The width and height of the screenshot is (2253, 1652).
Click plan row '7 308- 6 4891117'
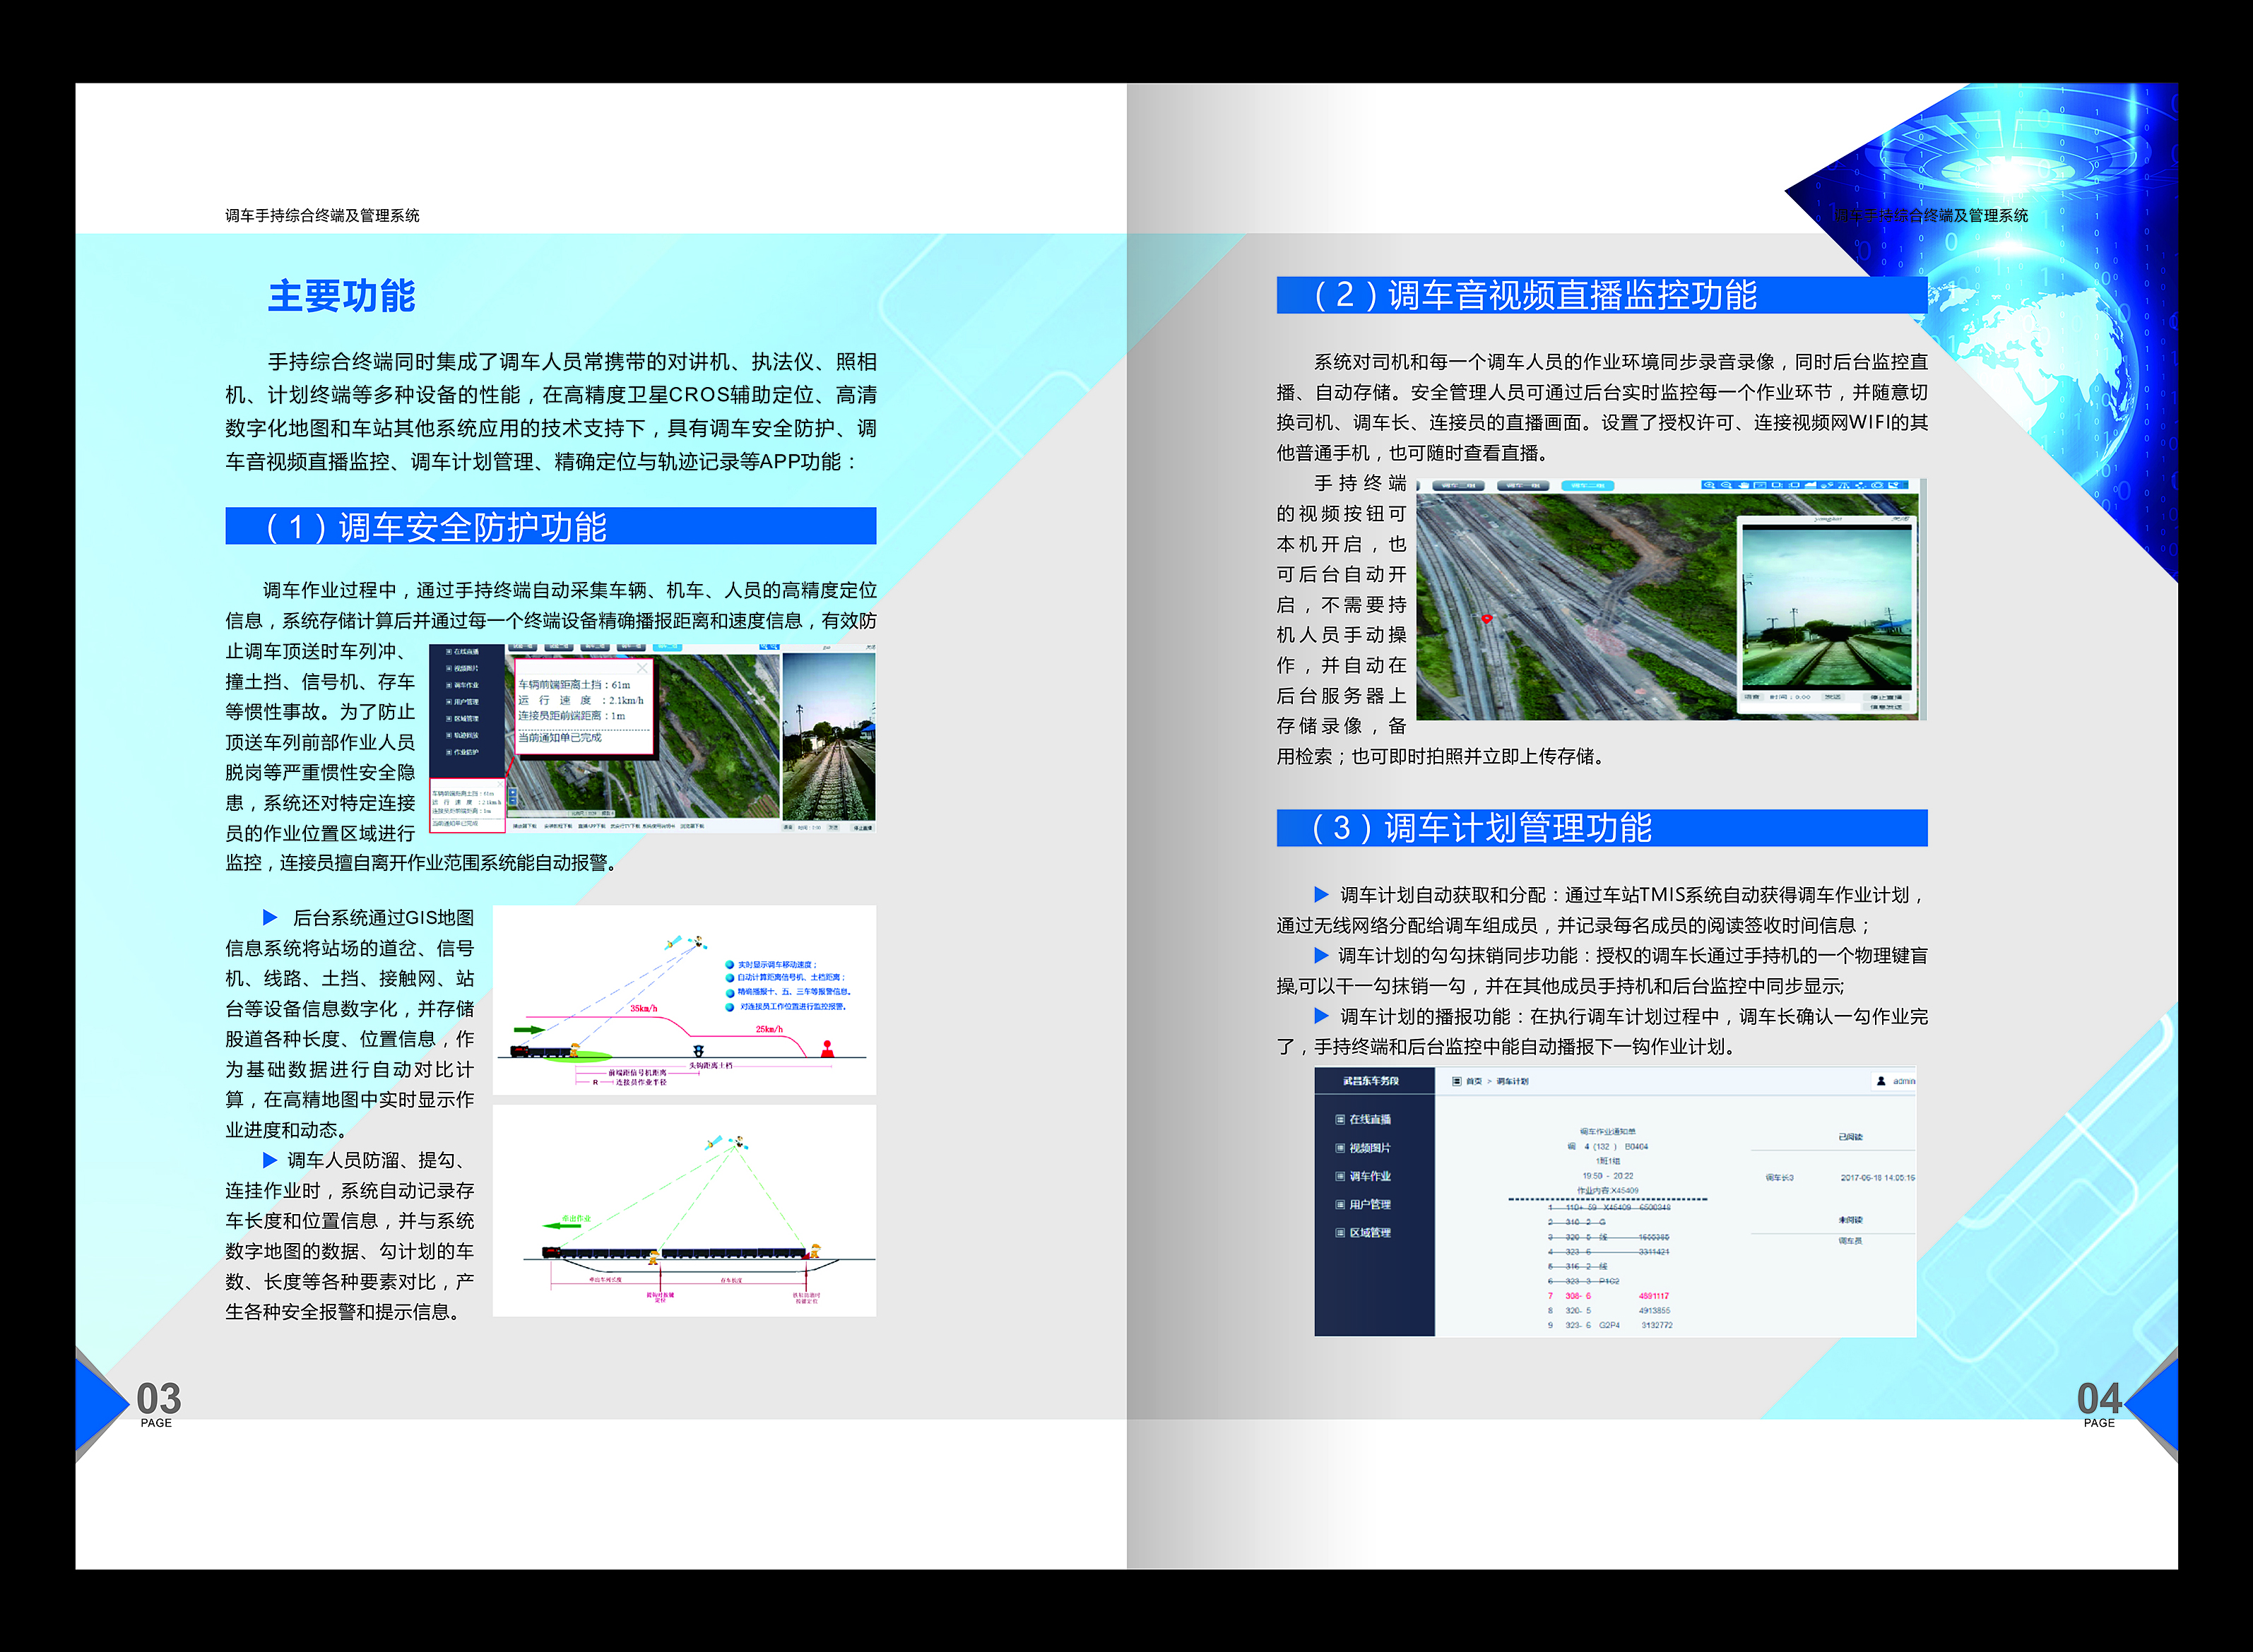tap(1608, 1296)
